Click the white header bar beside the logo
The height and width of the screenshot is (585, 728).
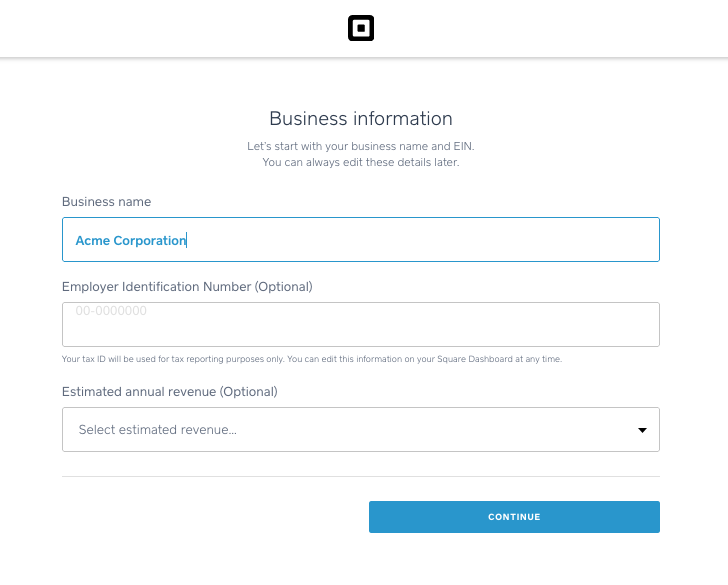point(550,29)
